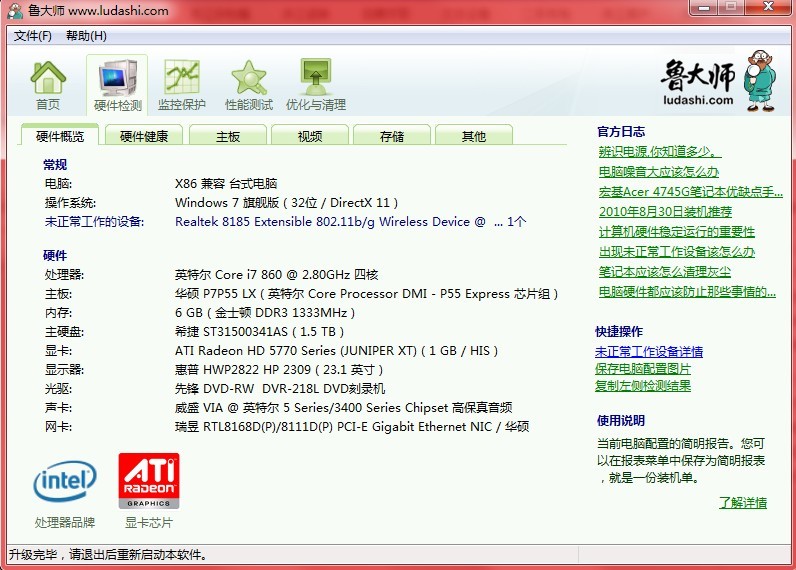This screenshot has width=796, height=570.
Task: Open the 2010年8月30日装机推荐 link
Action: pyautogui.click(x=665, y=212)
